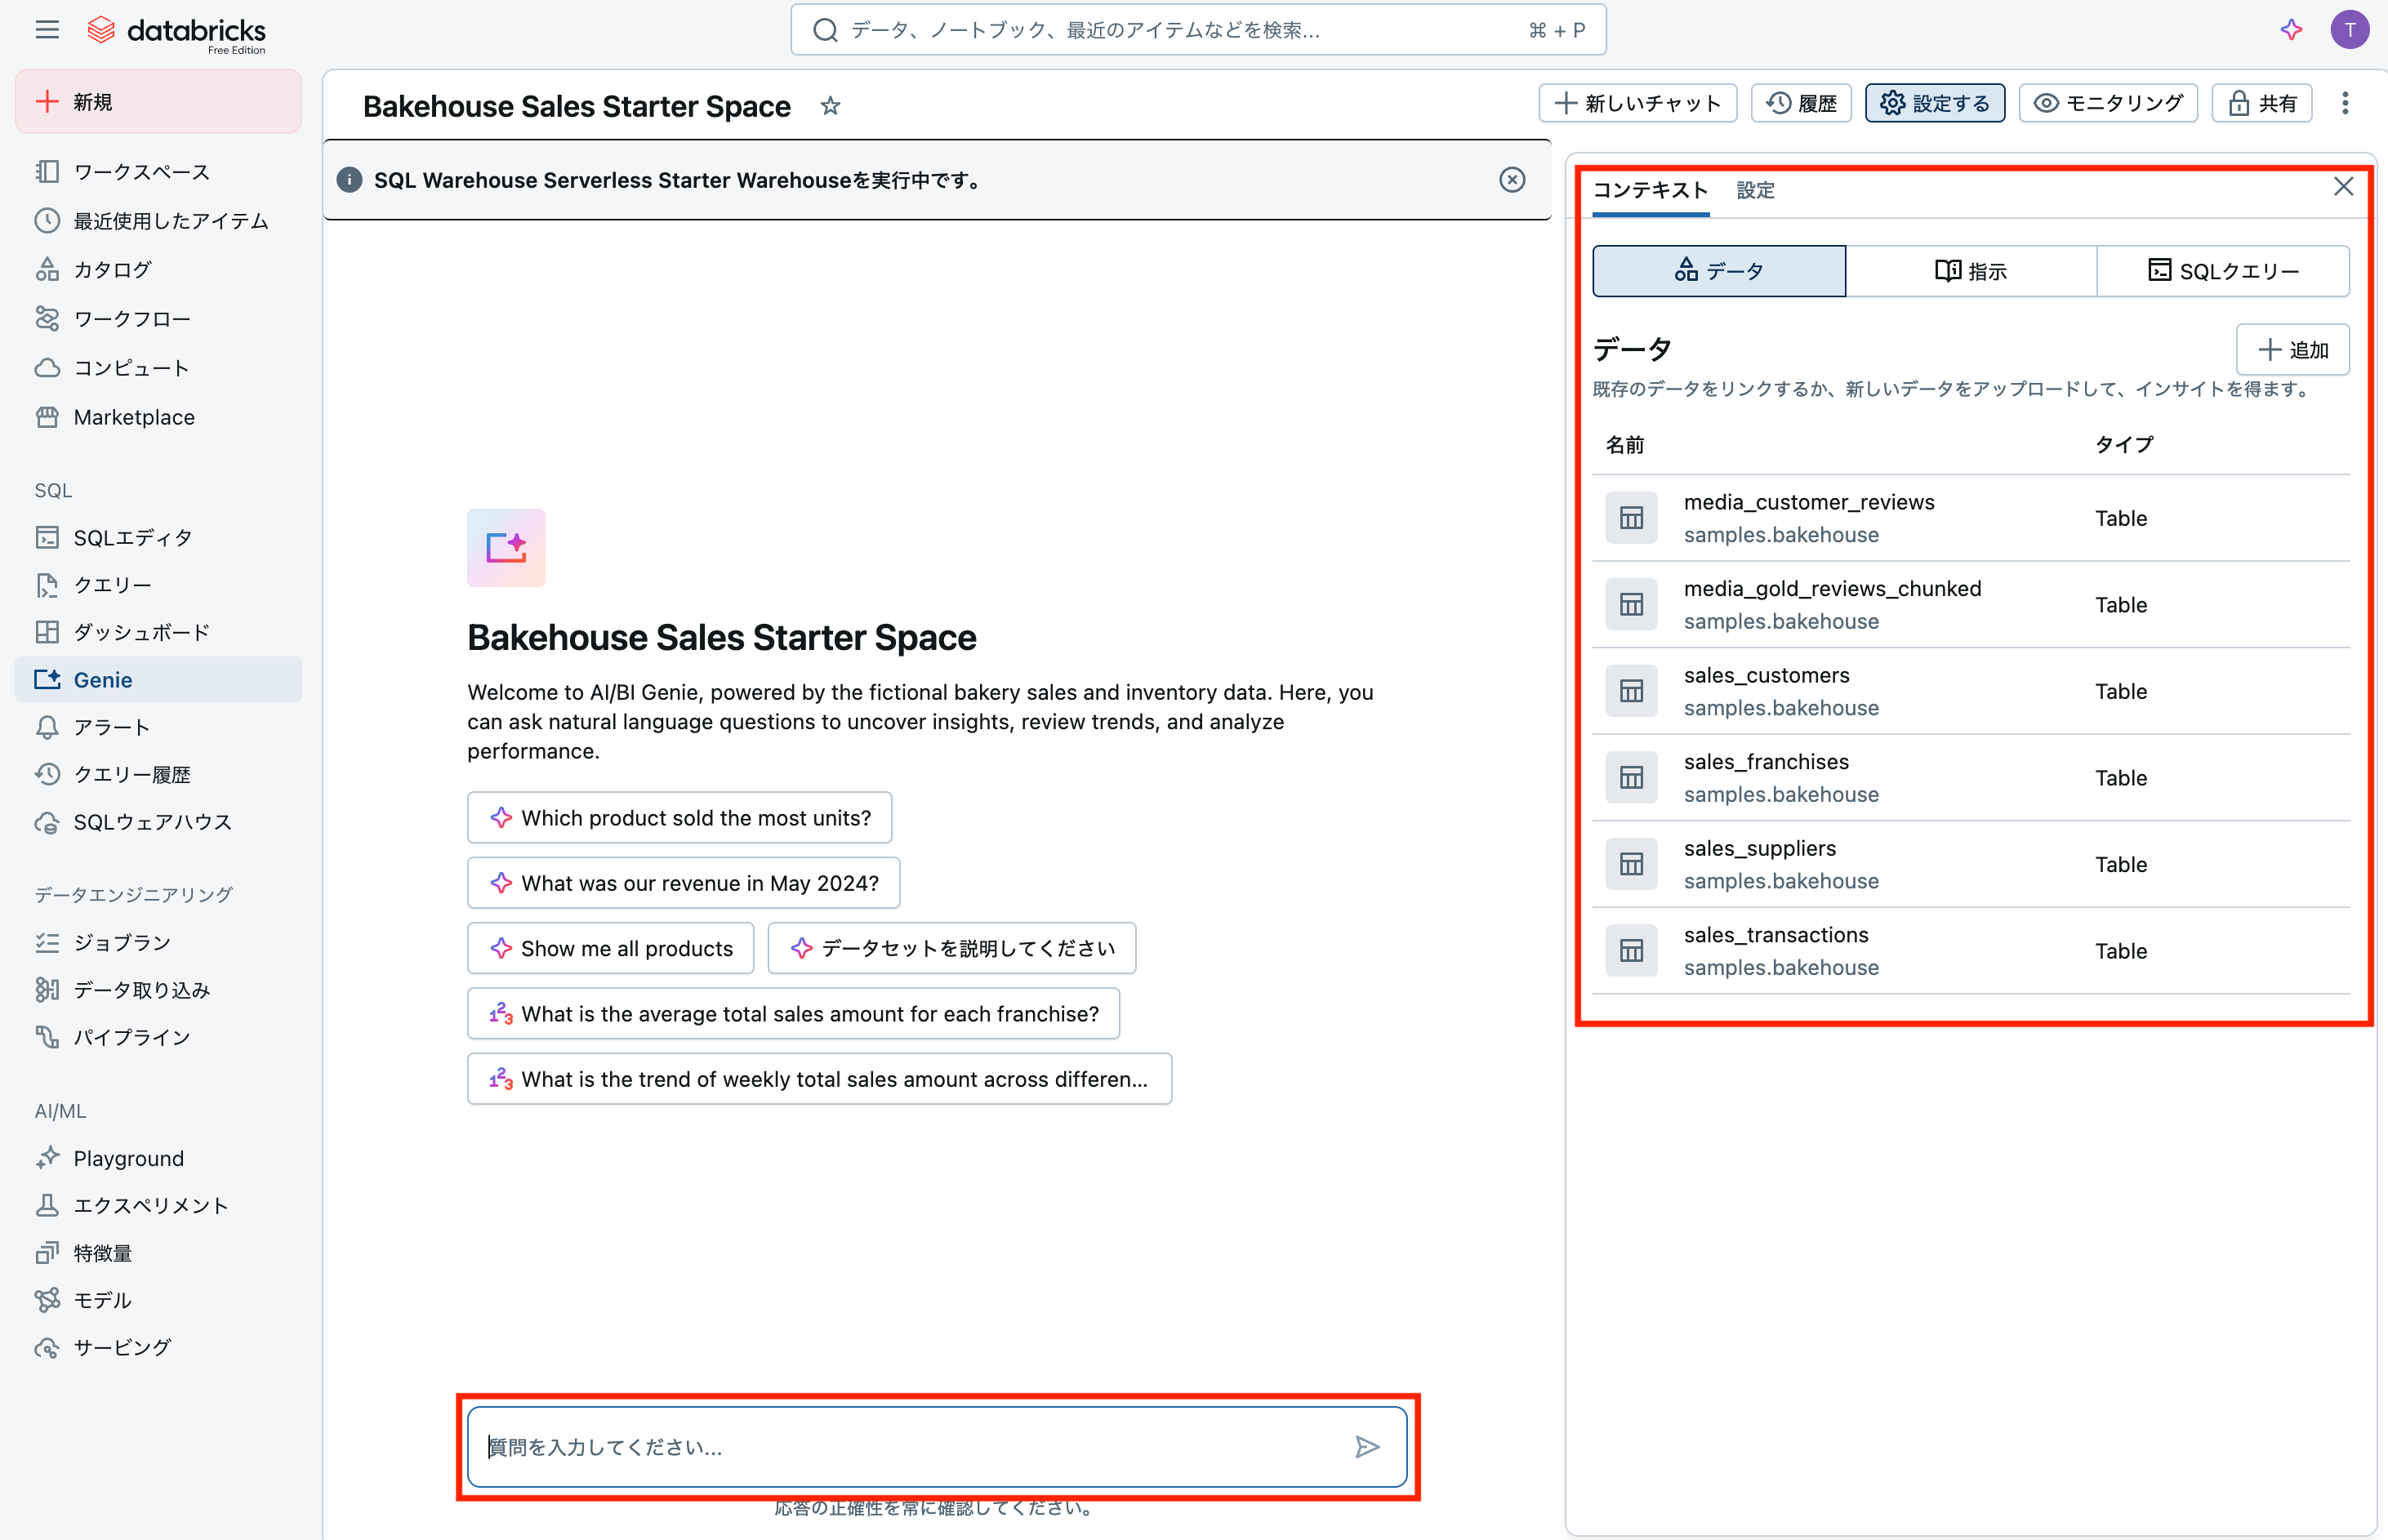Image resolution: width=2388 pixels, height=1540 pixels.
Task: Ask average total sales per franchise question
Action: click(793, 1014)
